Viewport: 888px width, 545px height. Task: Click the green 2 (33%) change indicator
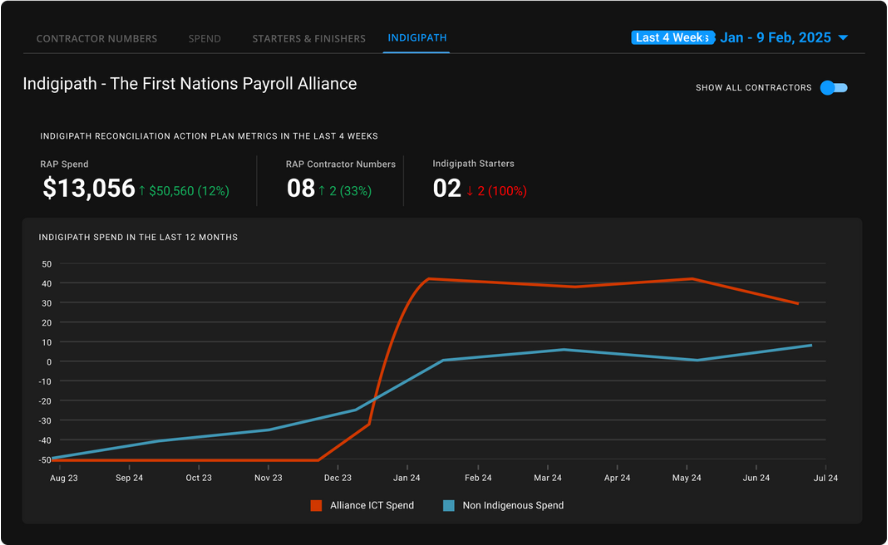click(x=345, y=191)
